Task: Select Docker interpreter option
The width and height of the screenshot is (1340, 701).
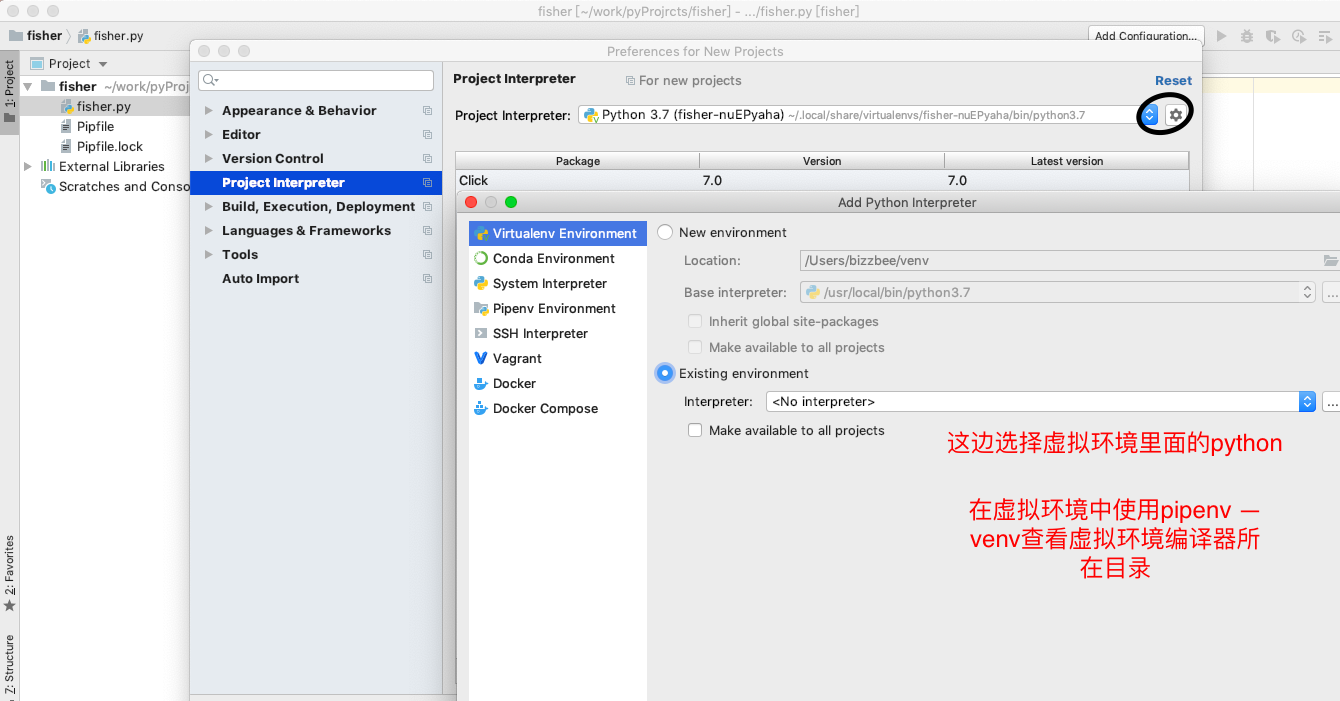Action: [557, 383]
